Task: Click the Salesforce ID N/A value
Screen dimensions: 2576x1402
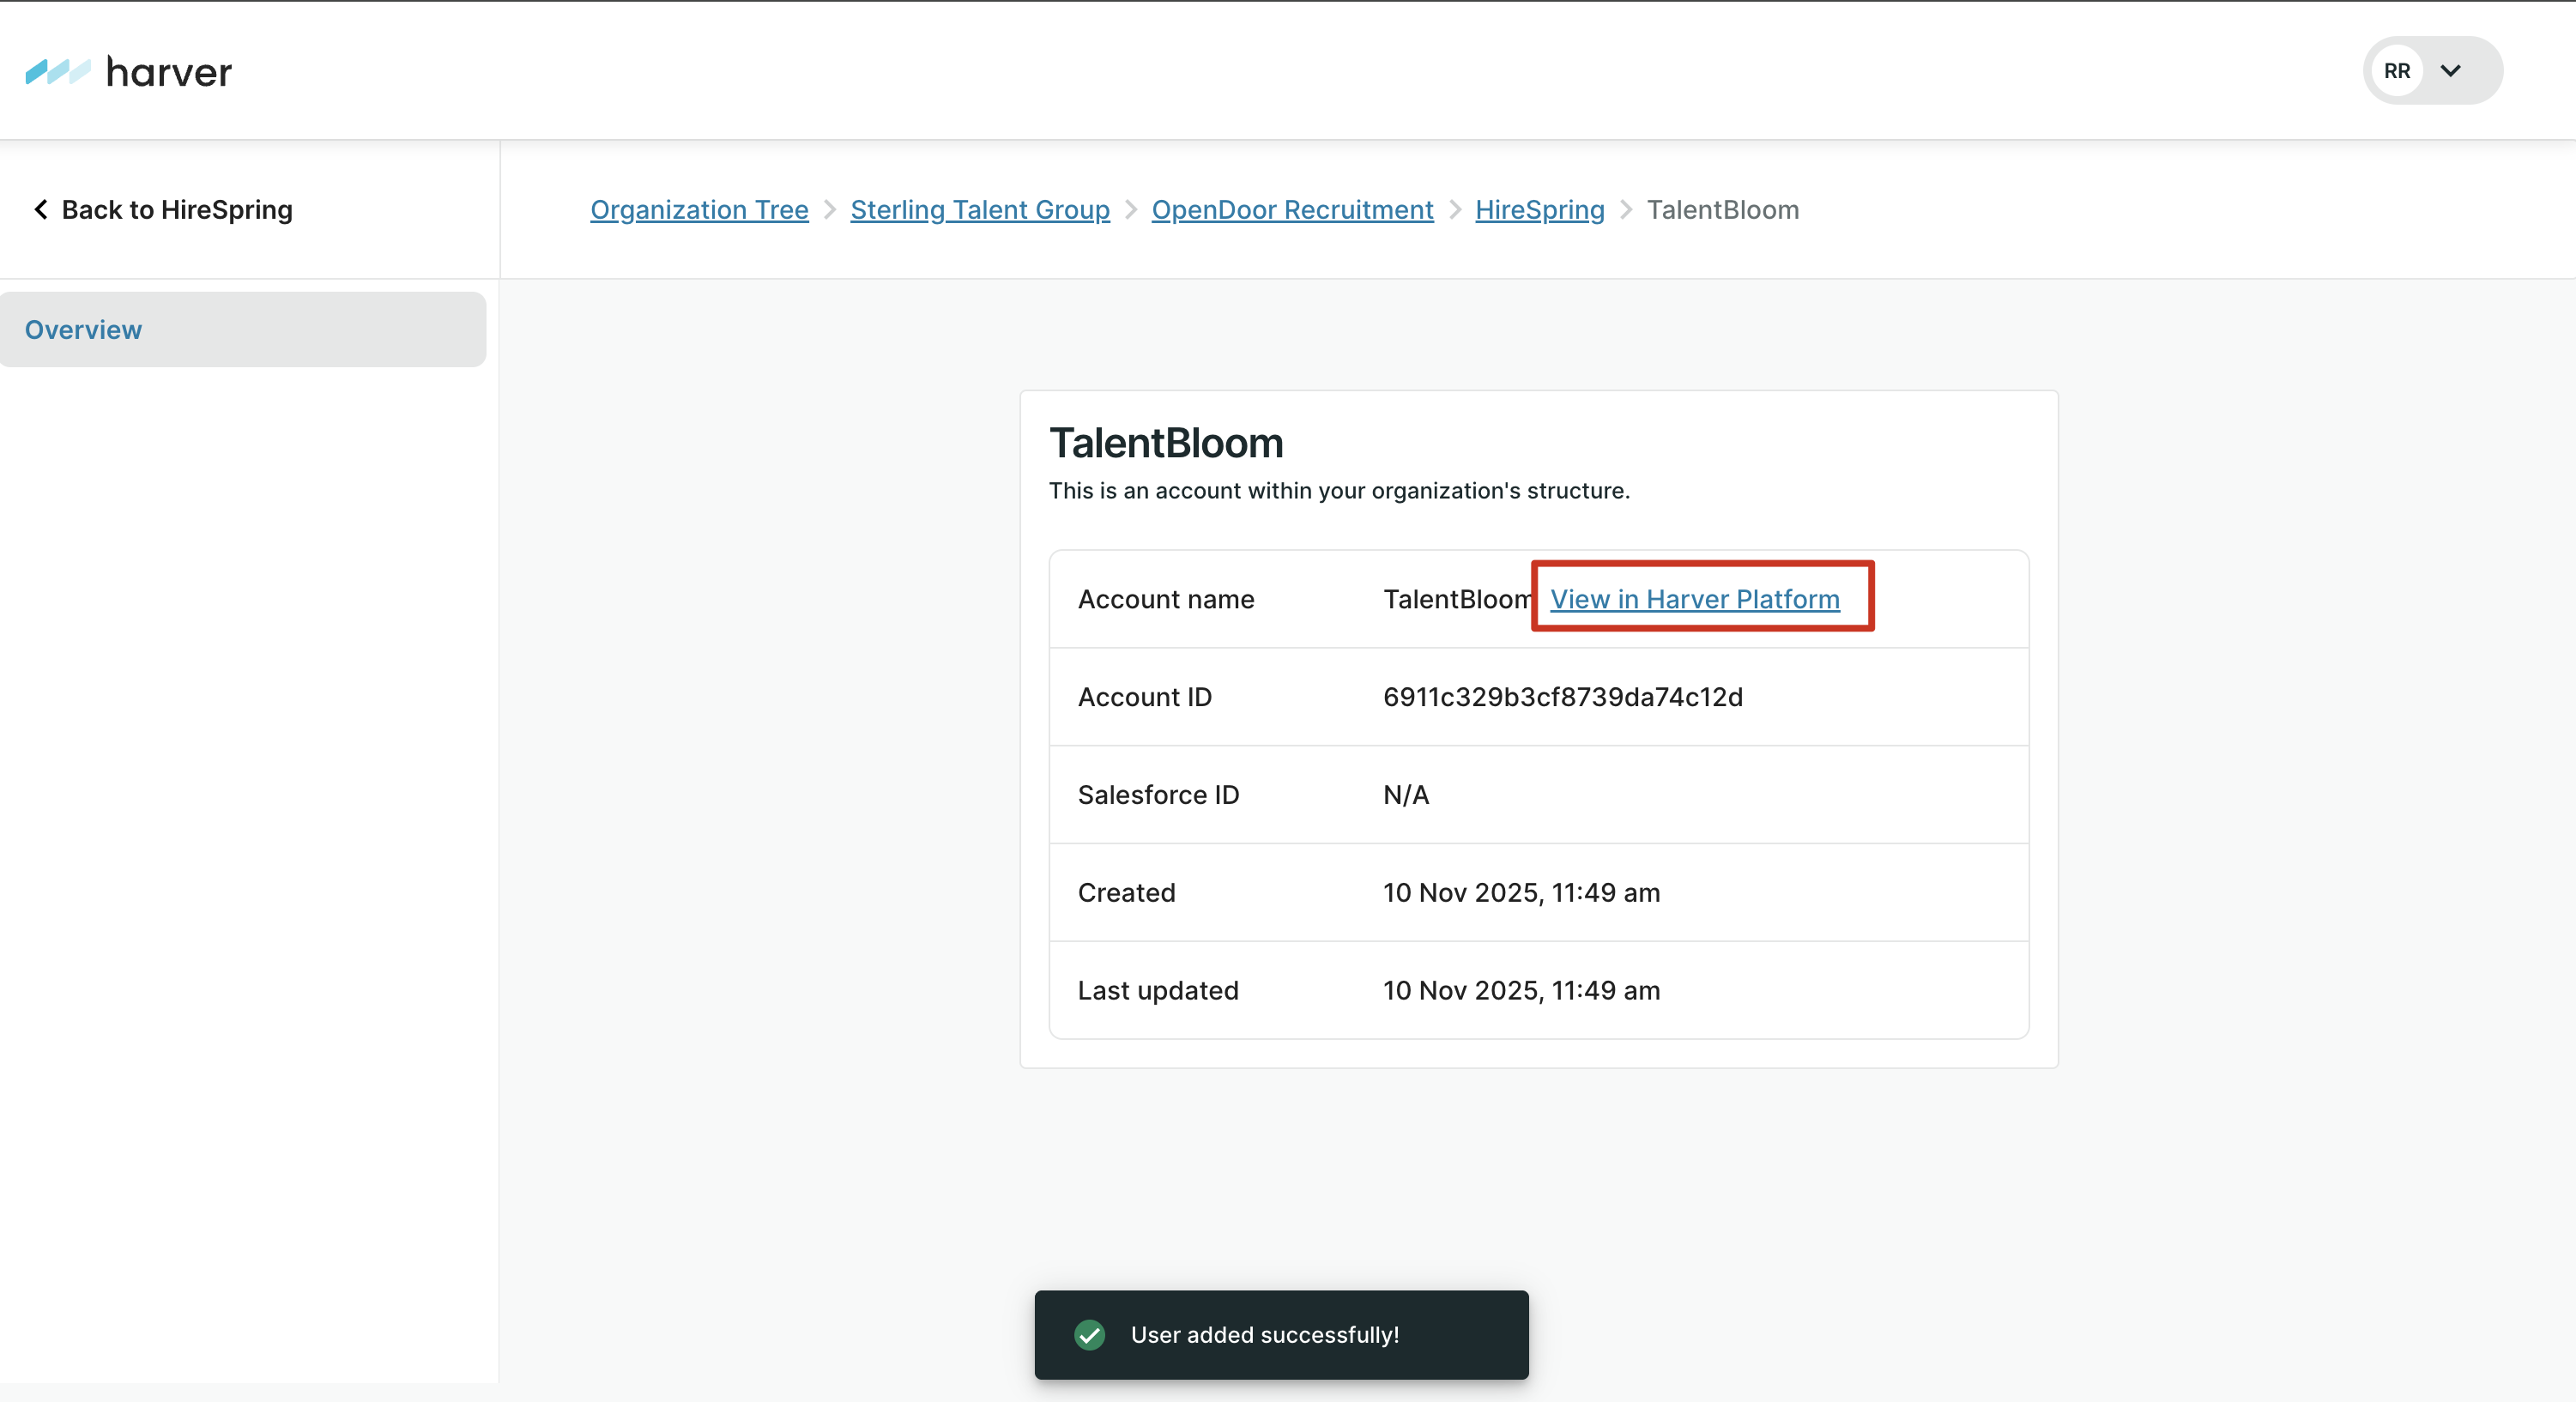Action: pos(1405,794)
